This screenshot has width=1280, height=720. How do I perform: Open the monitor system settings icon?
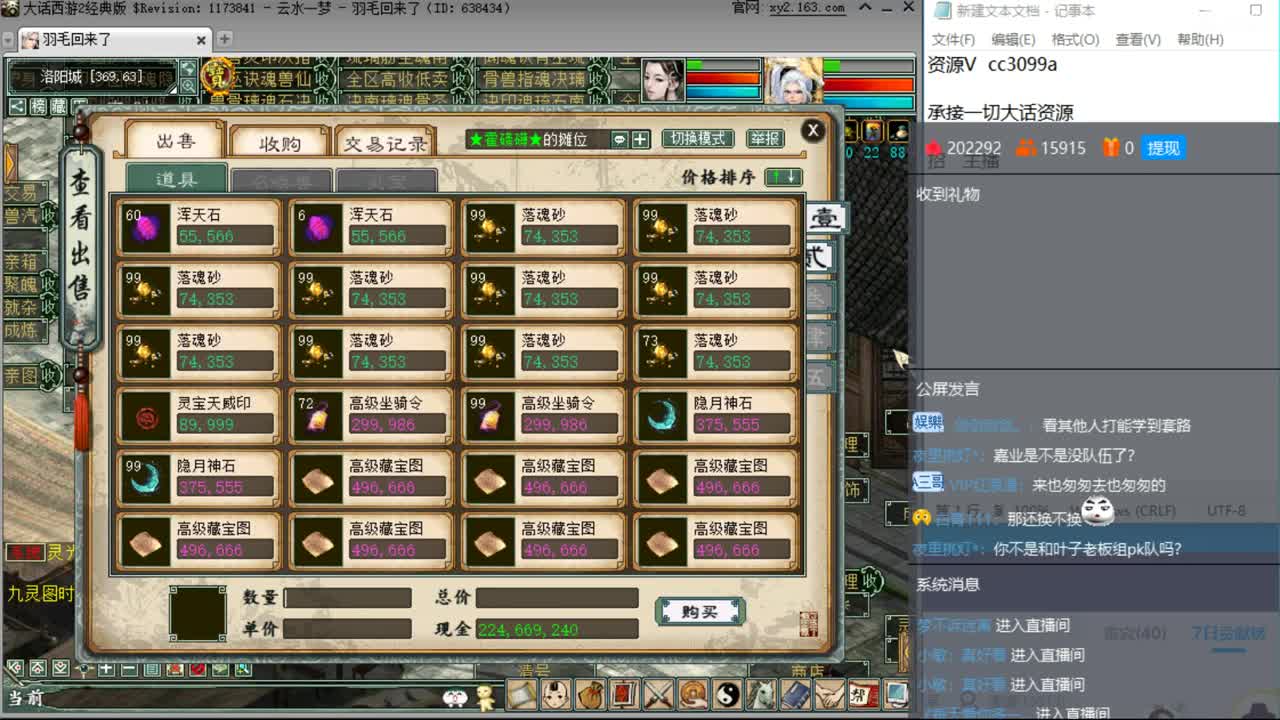click(897, 694)
